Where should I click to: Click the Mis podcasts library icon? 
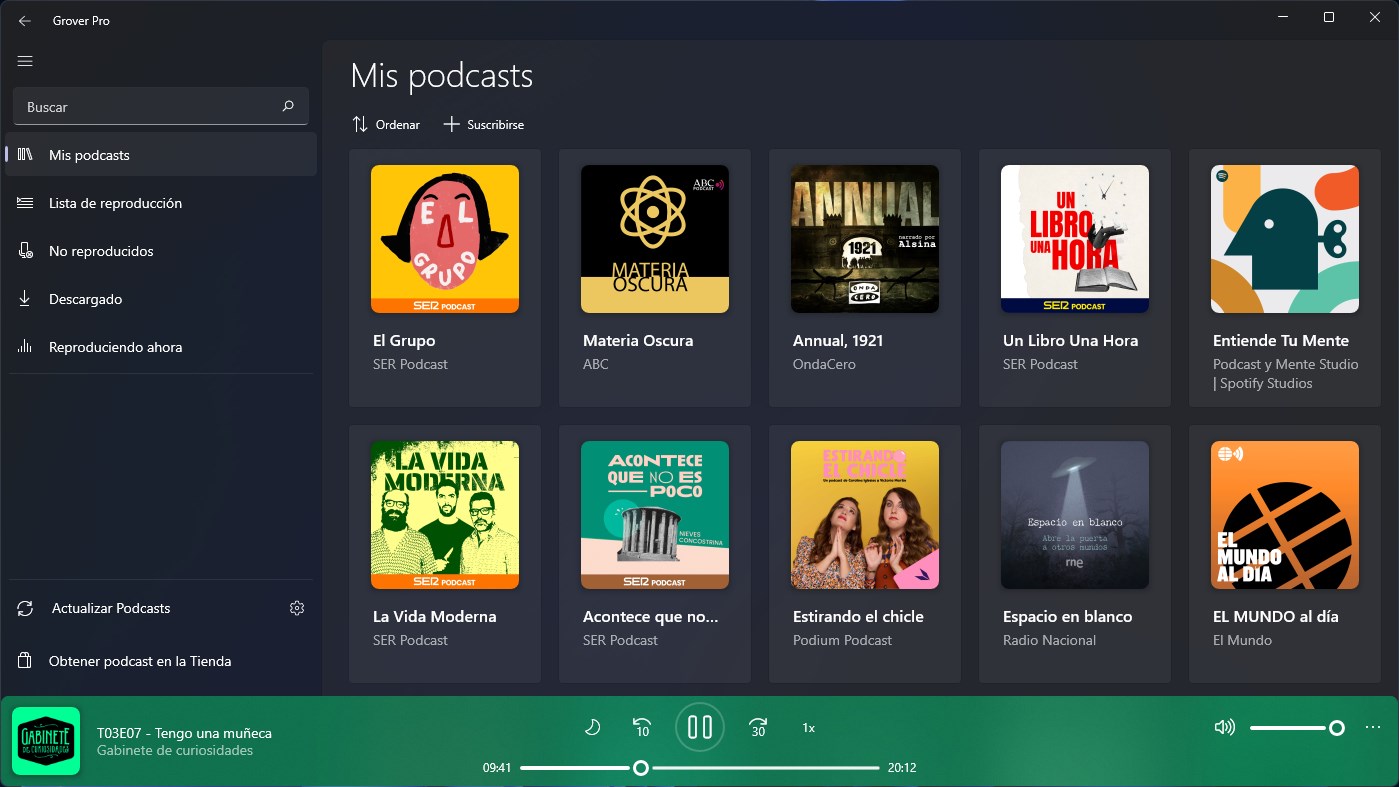click(26, 155)
